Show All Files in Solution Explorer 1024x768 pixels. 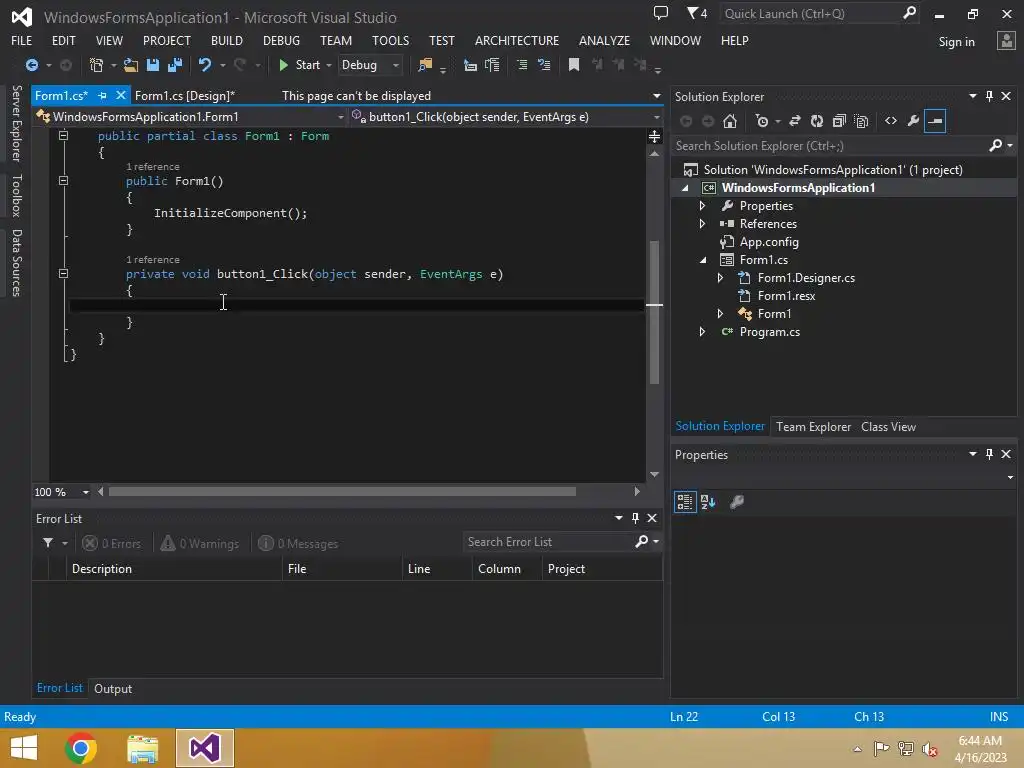pyautogui.click(x=861, y=121)
